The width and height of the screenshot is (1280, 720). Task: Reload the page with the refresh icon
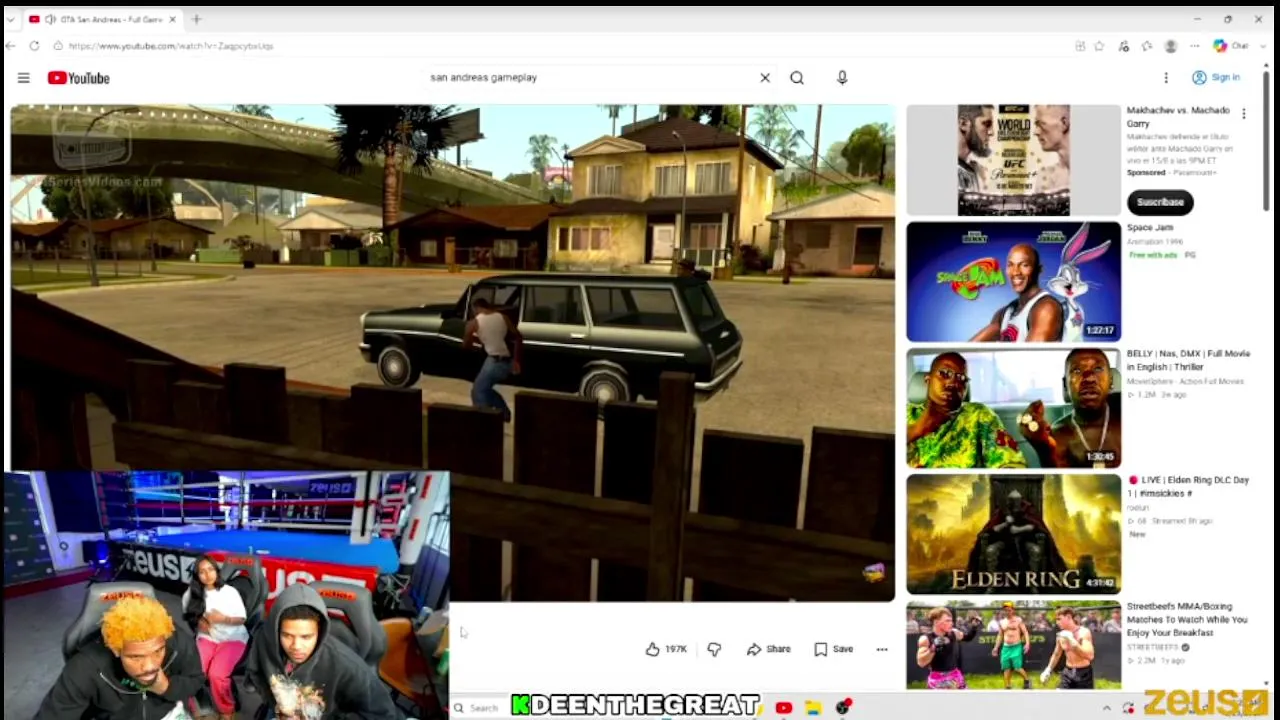pos(34,46)
